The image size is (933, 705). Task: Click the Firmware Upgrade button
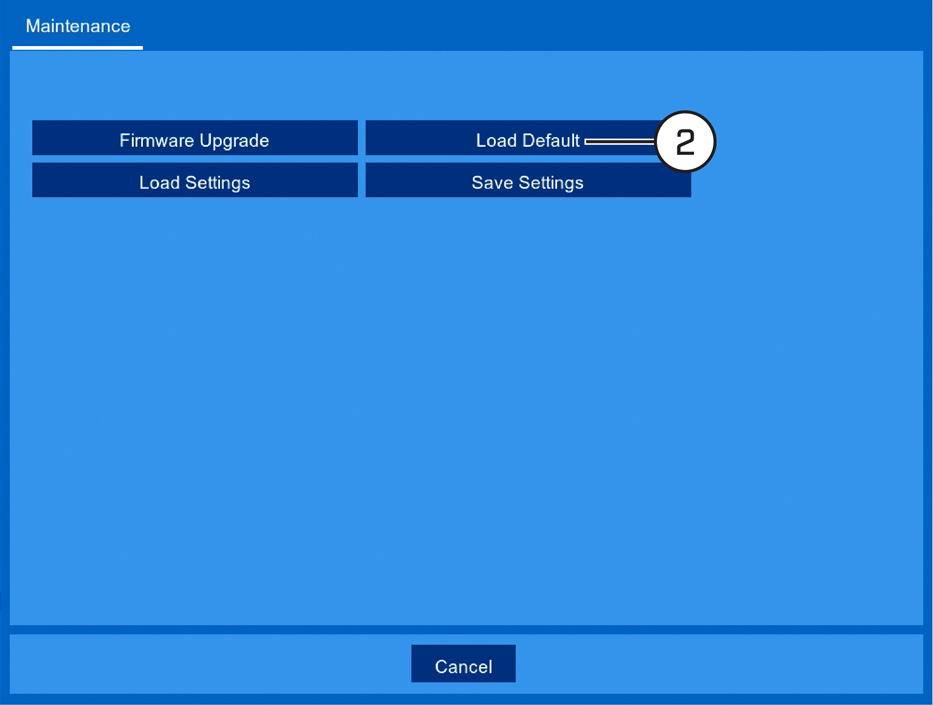(195, 138)
